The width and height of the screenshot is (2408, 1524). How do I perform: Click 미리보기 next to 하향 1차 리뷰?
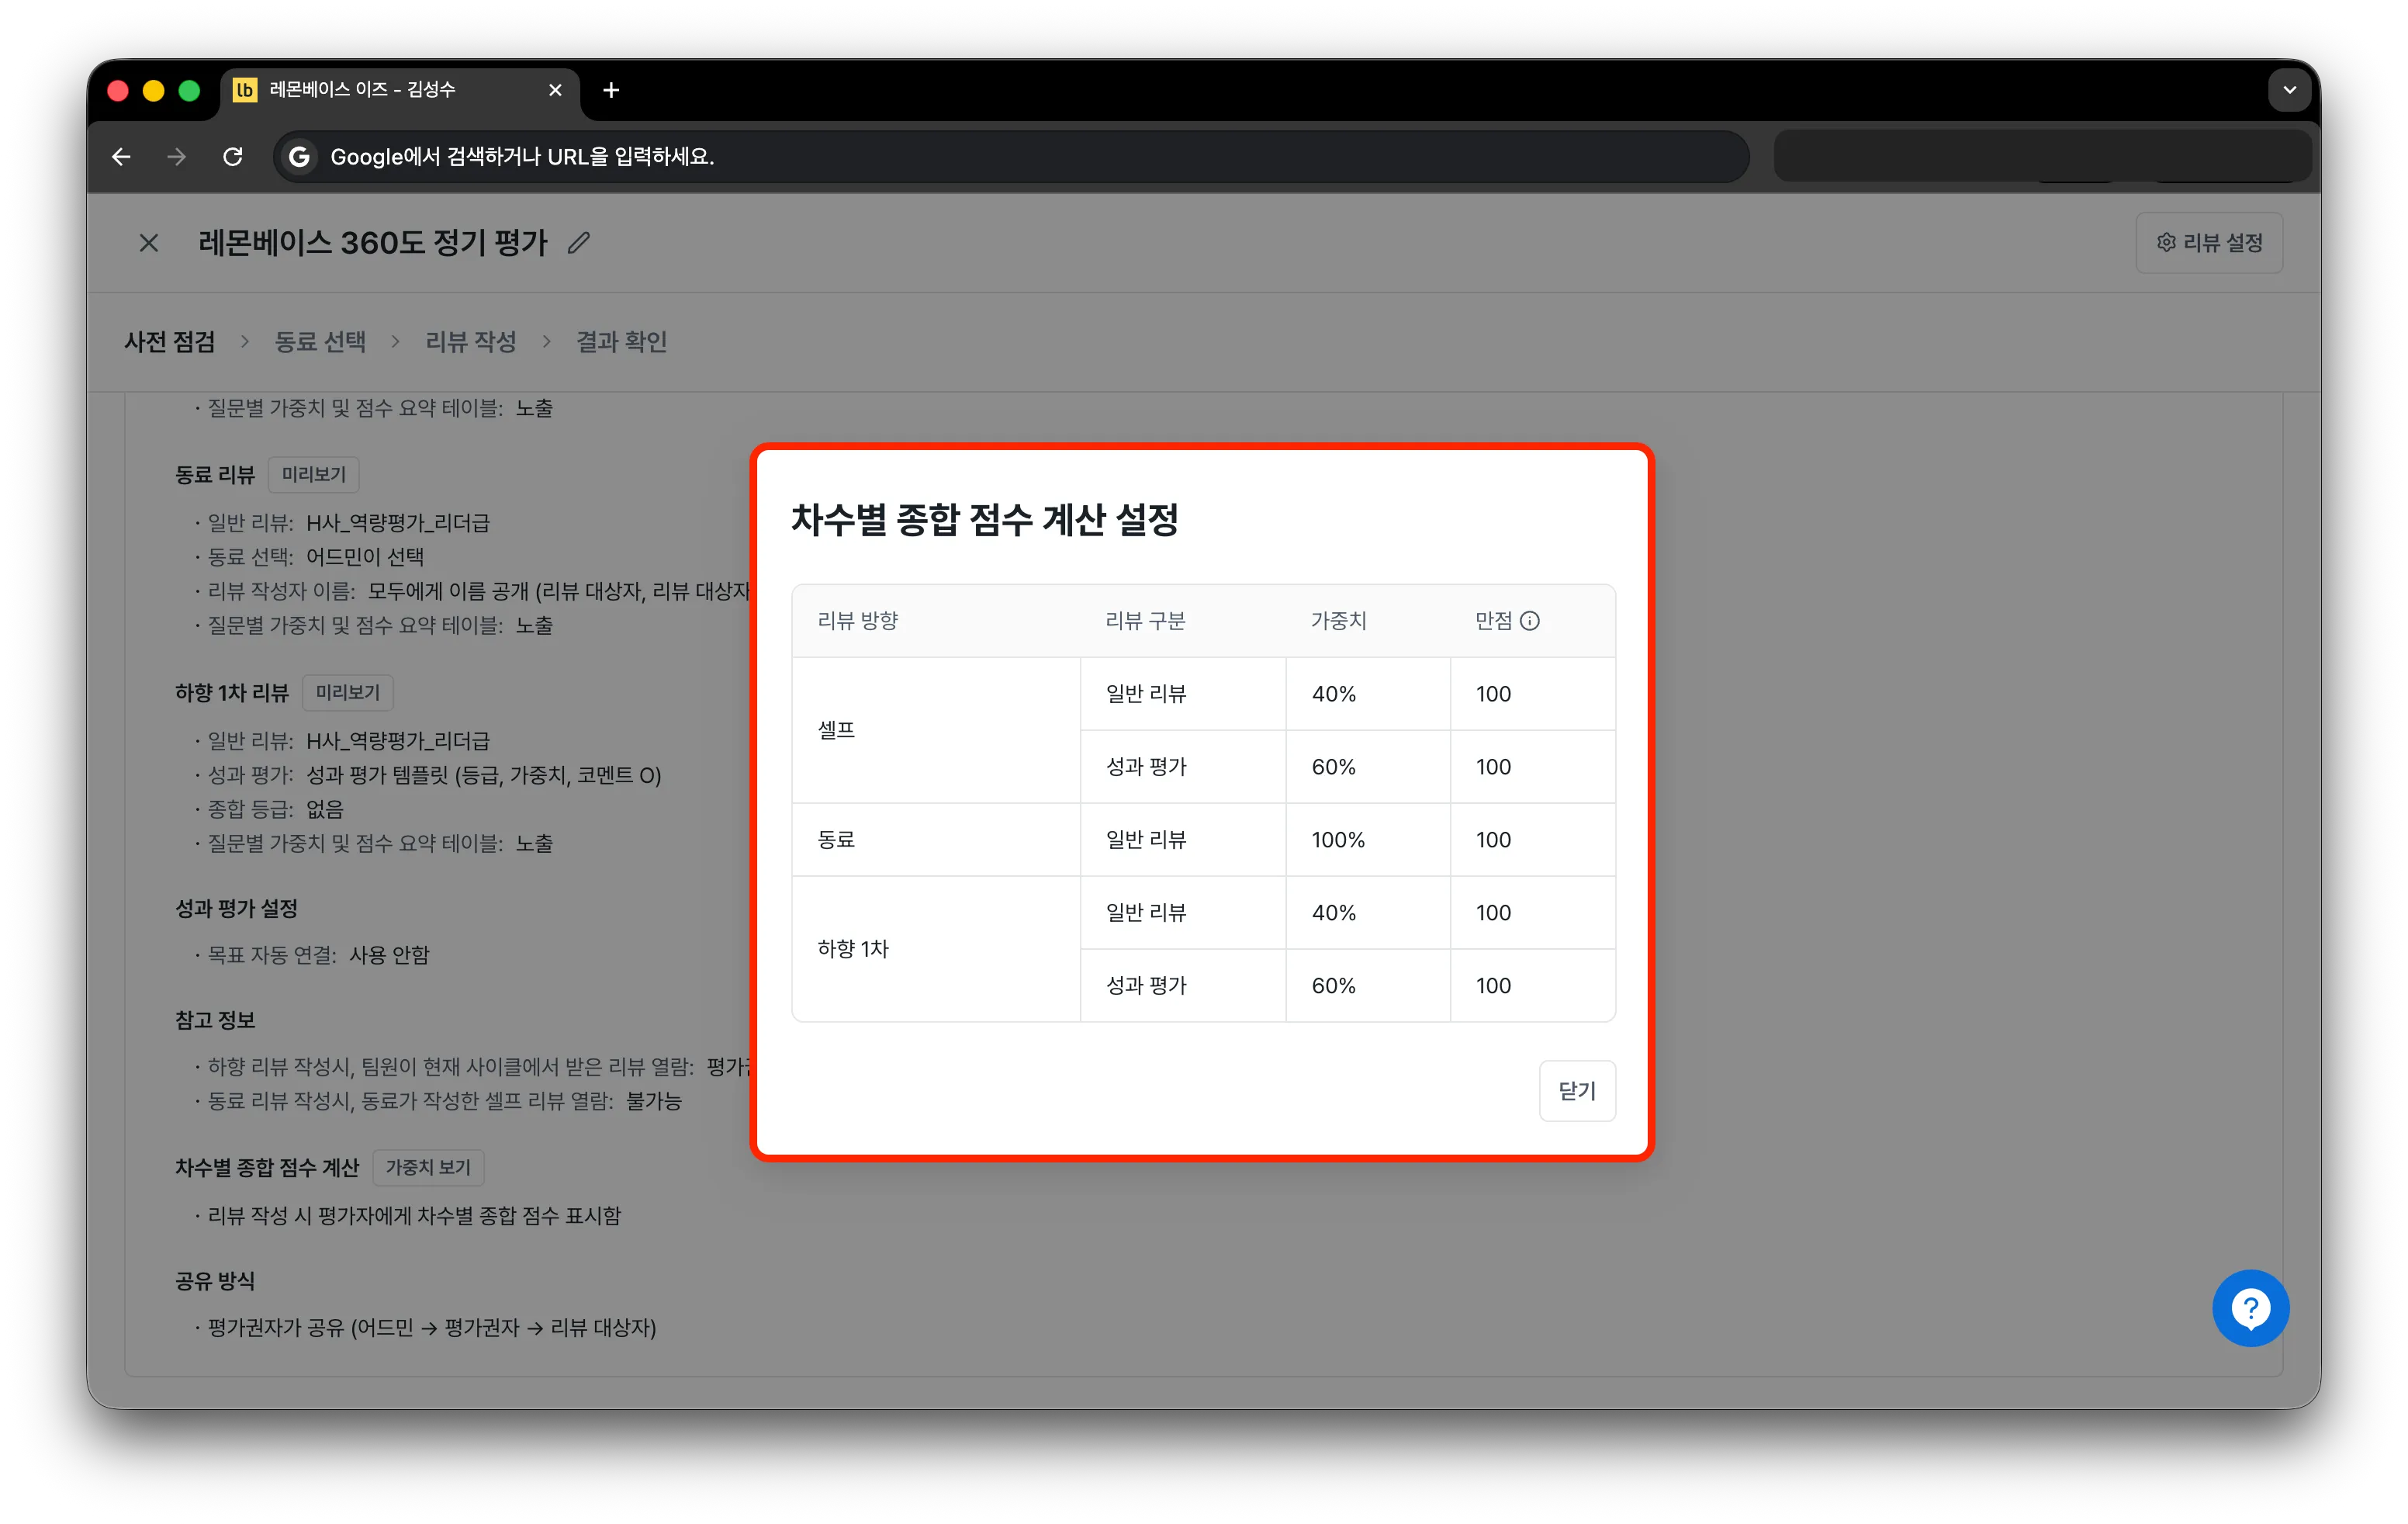(347, 693)
